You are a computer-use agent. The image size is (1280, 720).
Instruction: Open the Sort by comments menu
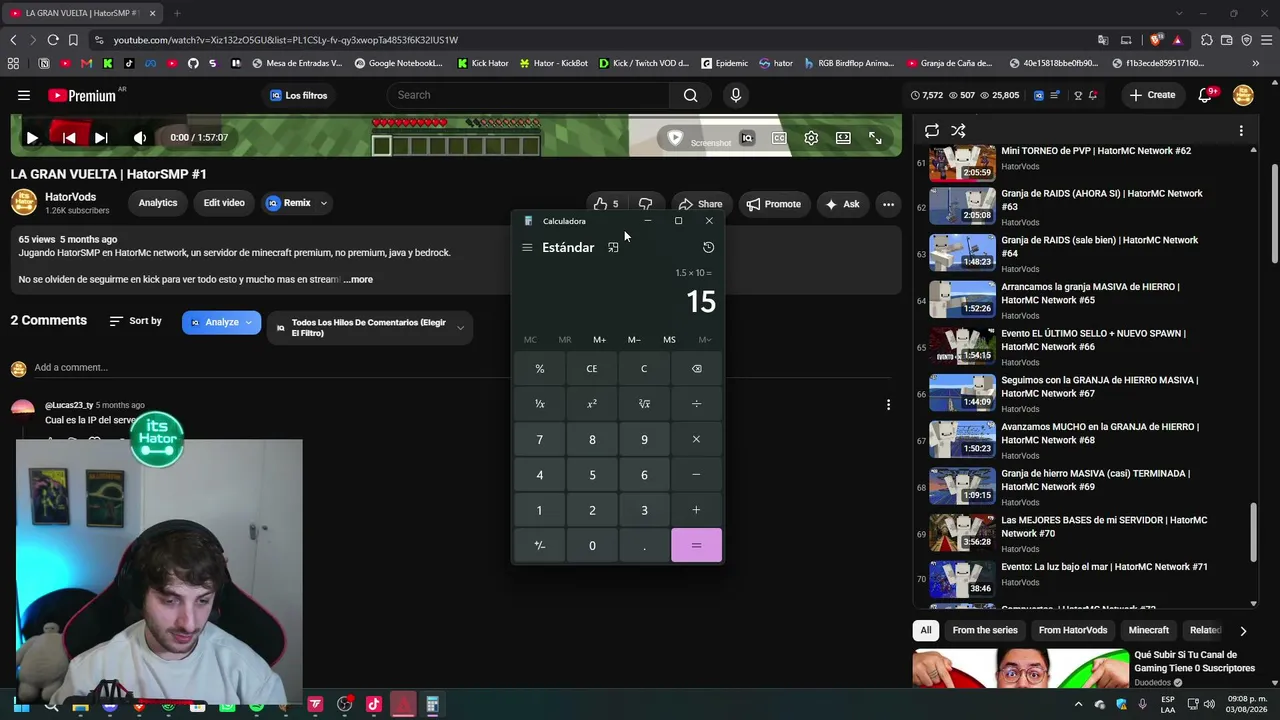point(135,321)
